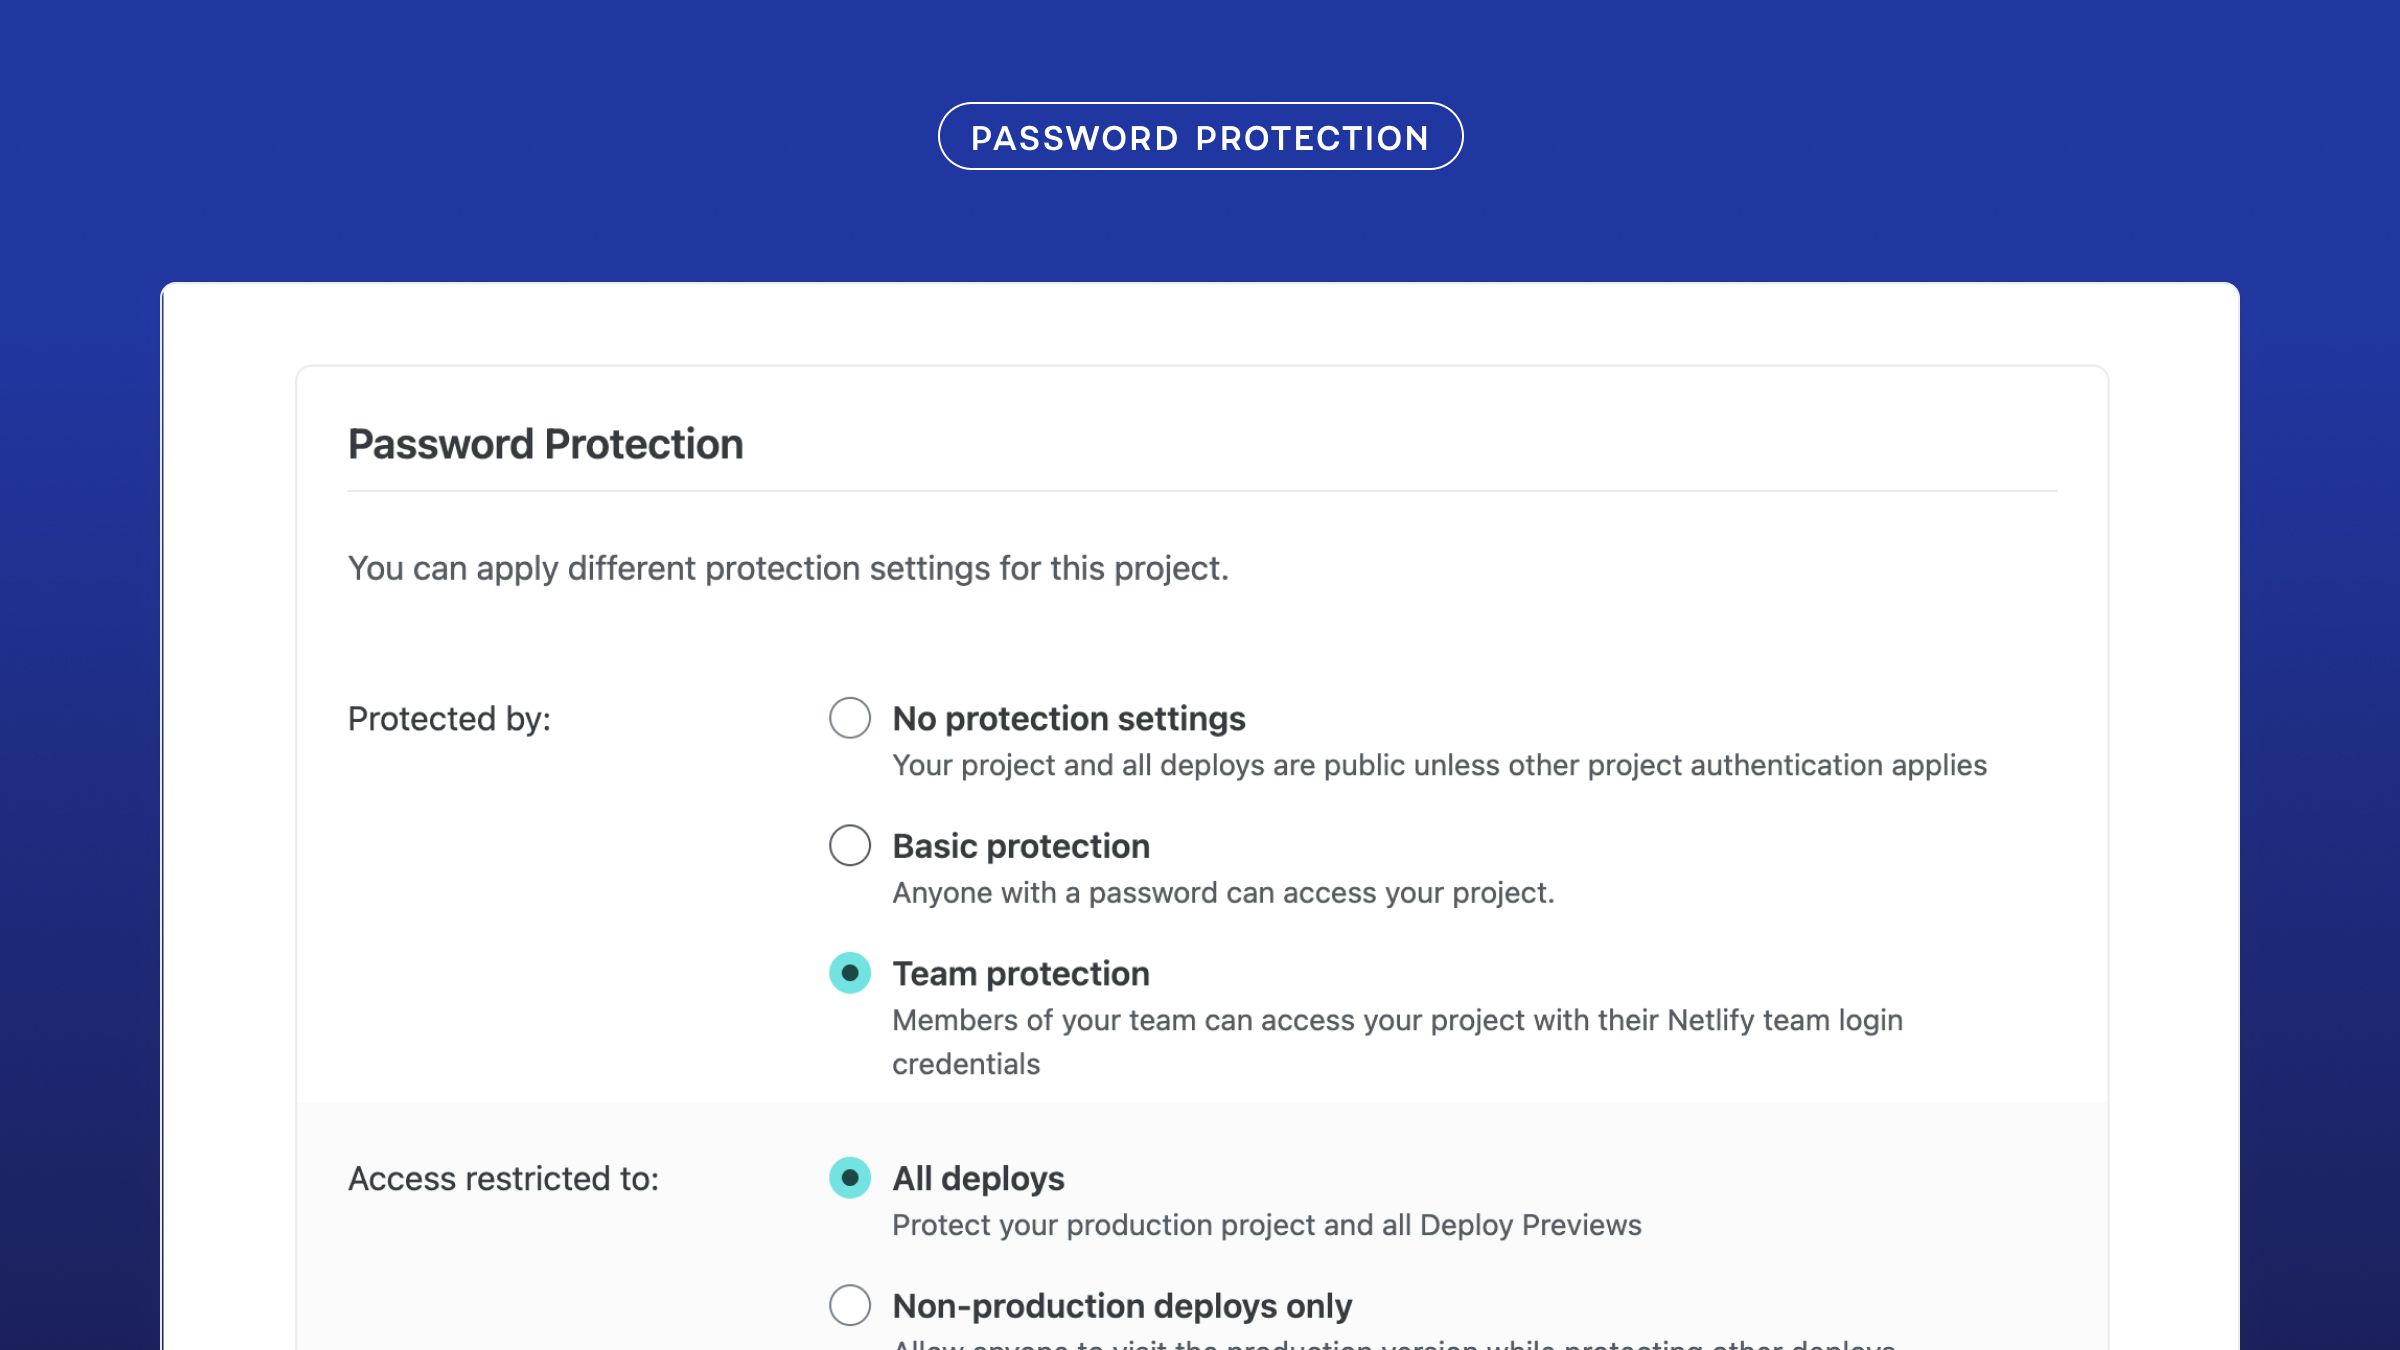
Task: Click the "Password Protection" card heading
Action: [545, 444]
